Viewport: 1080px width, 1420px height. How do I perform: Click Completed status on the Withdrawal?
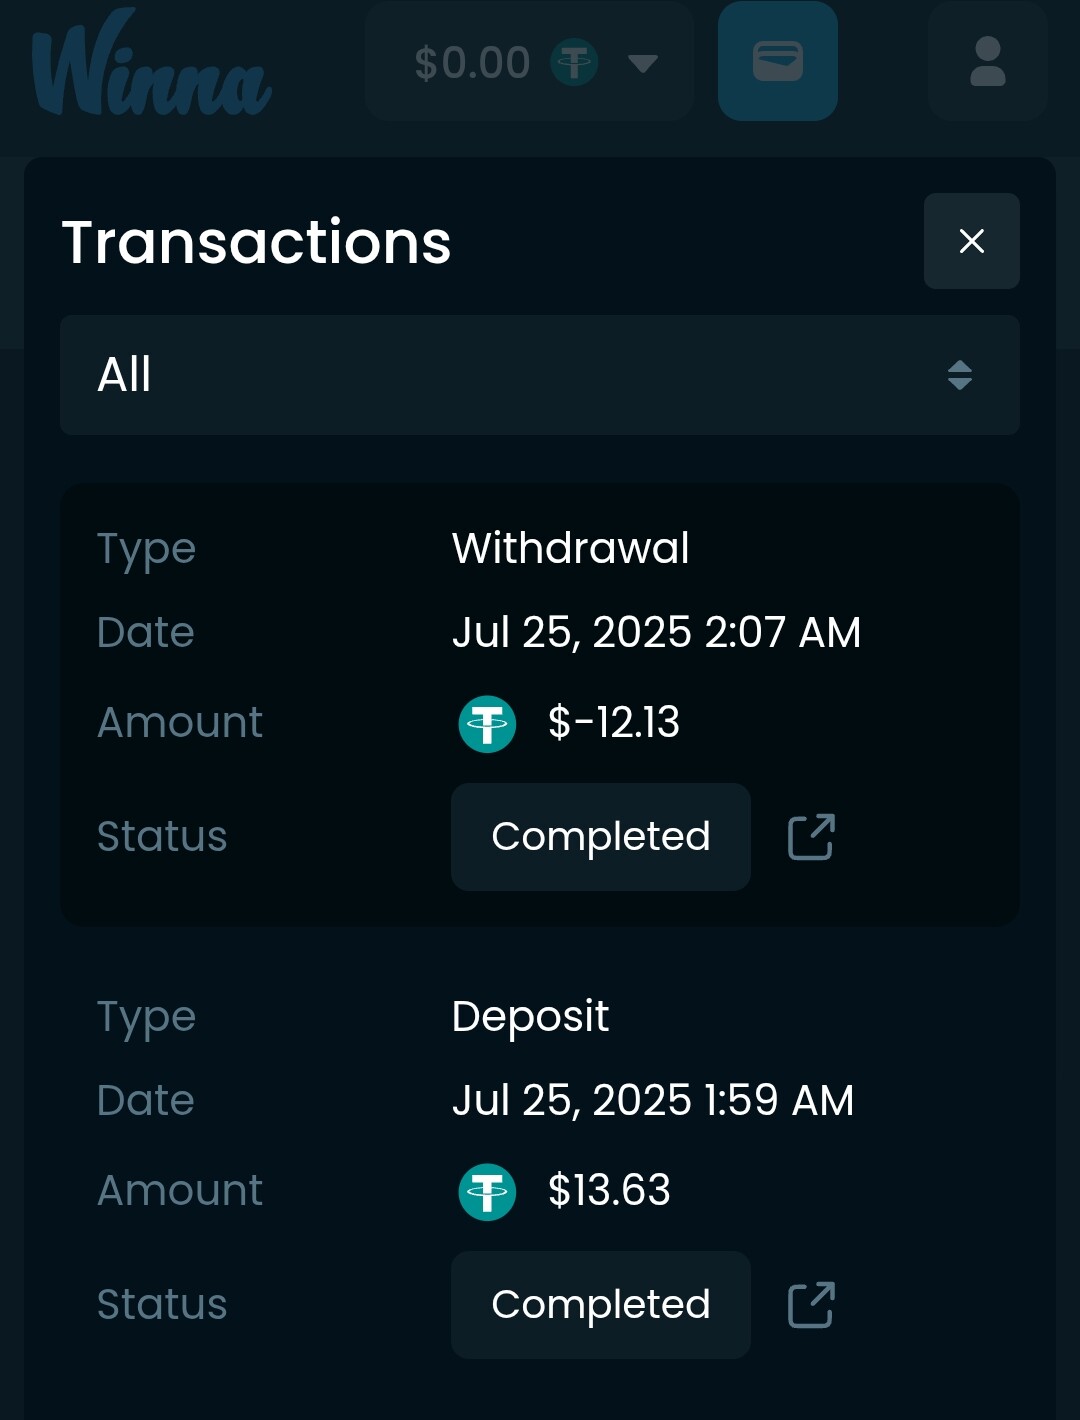(x=601, y=837)
